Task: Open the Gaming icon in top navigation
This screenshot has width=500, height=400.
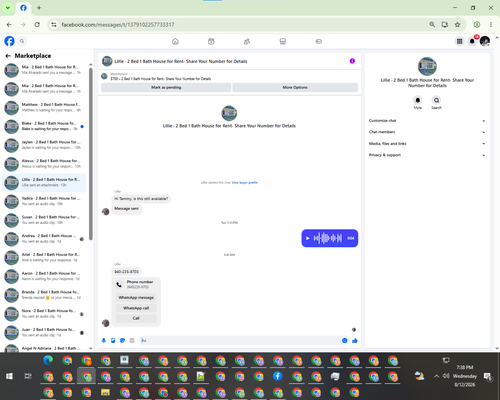Action: pyautogui.click(x=319, y=41)
